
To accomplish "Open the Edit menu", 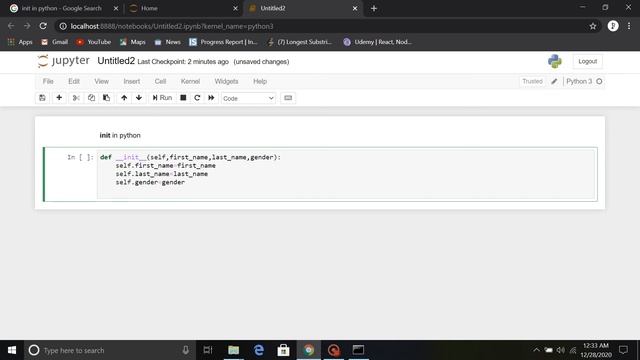I will pos(74,81).
